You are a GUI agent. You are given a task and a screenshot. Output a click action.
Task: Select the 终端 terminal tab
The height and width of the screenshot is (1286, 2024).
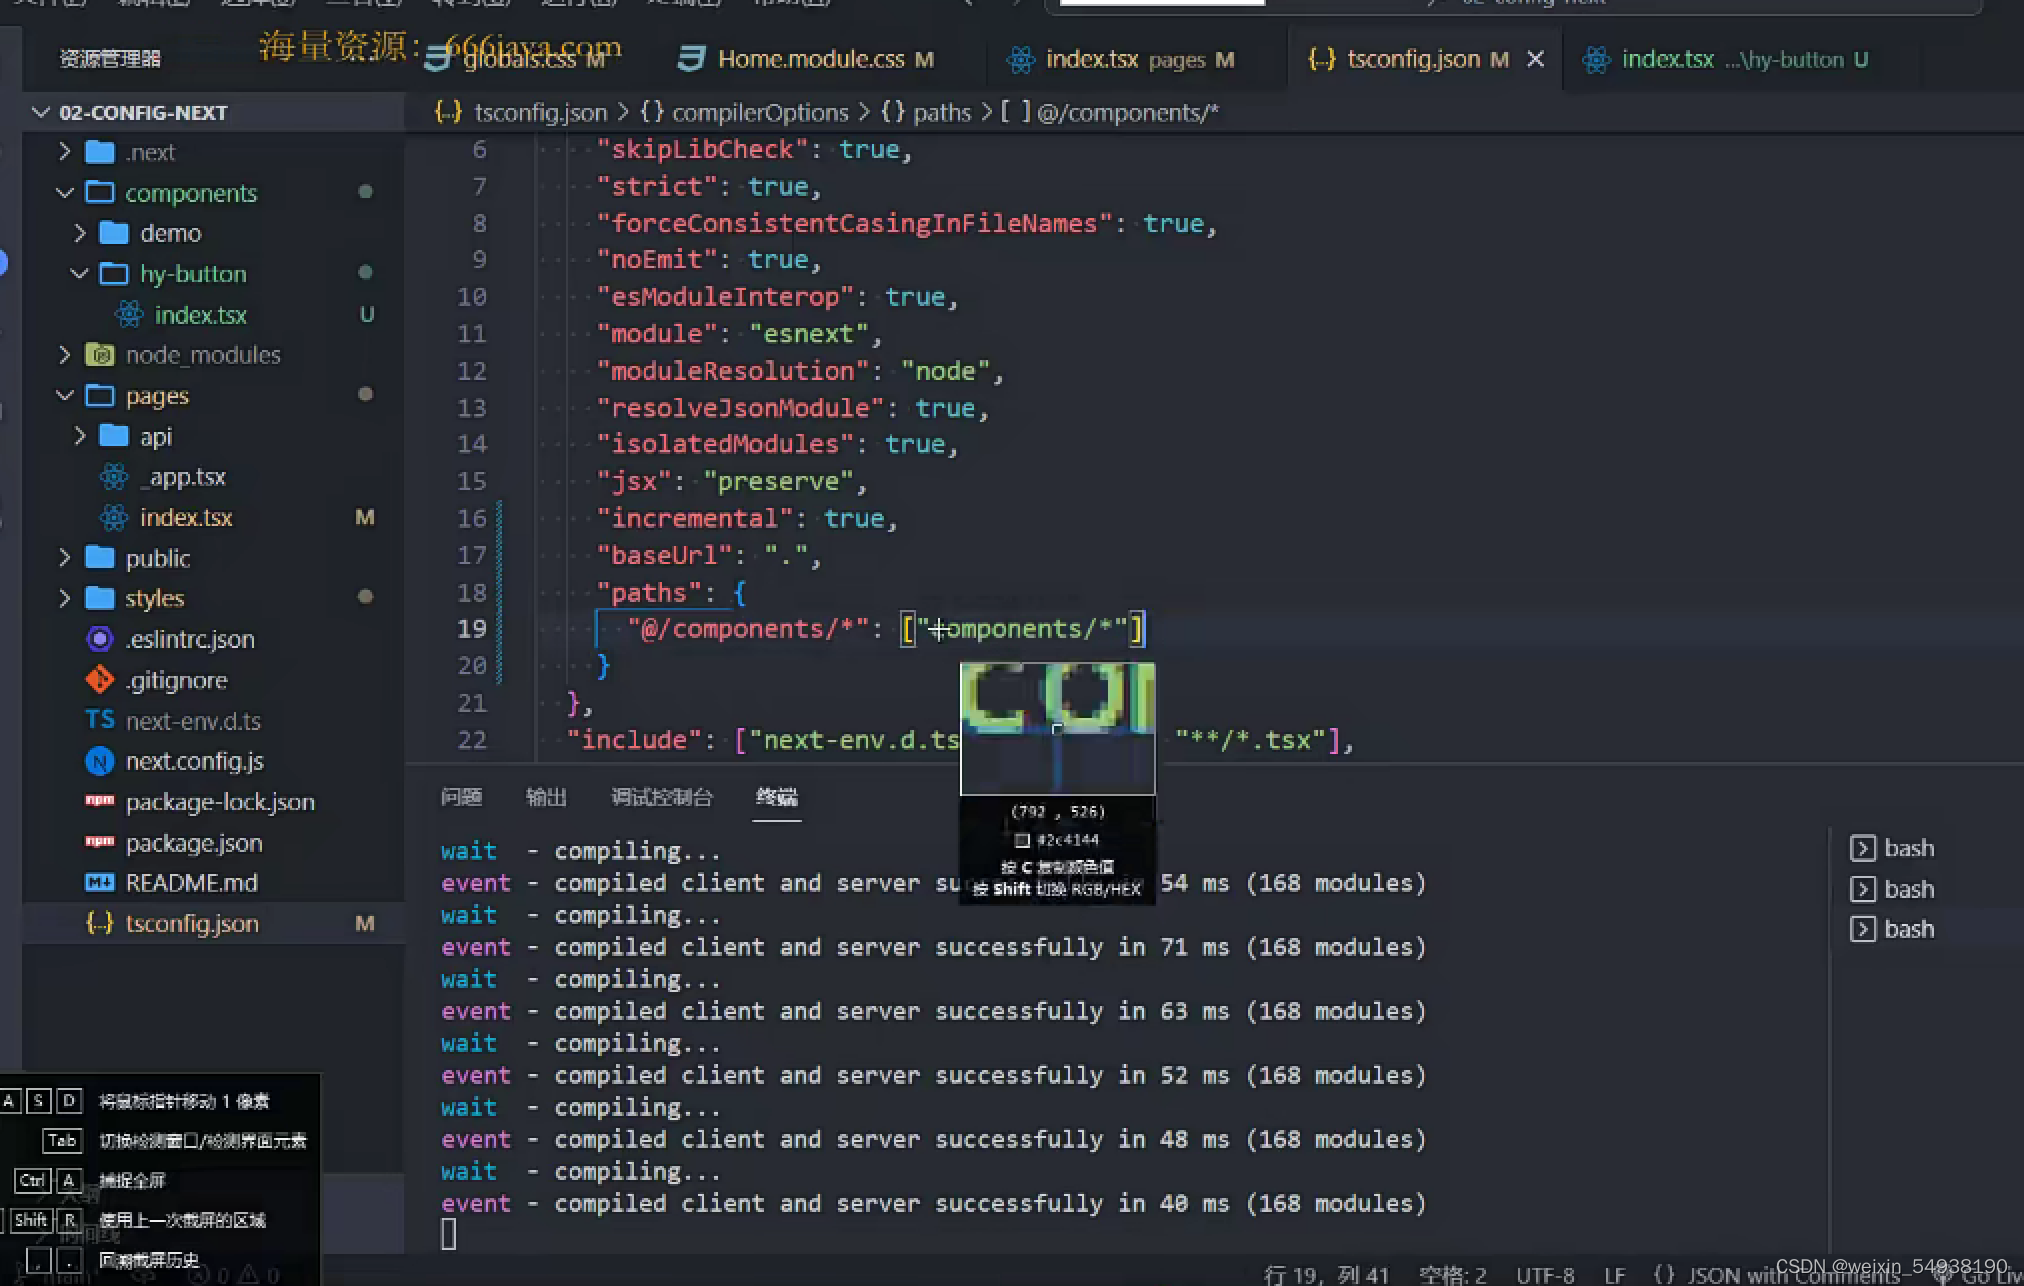(x=777, y=797)
